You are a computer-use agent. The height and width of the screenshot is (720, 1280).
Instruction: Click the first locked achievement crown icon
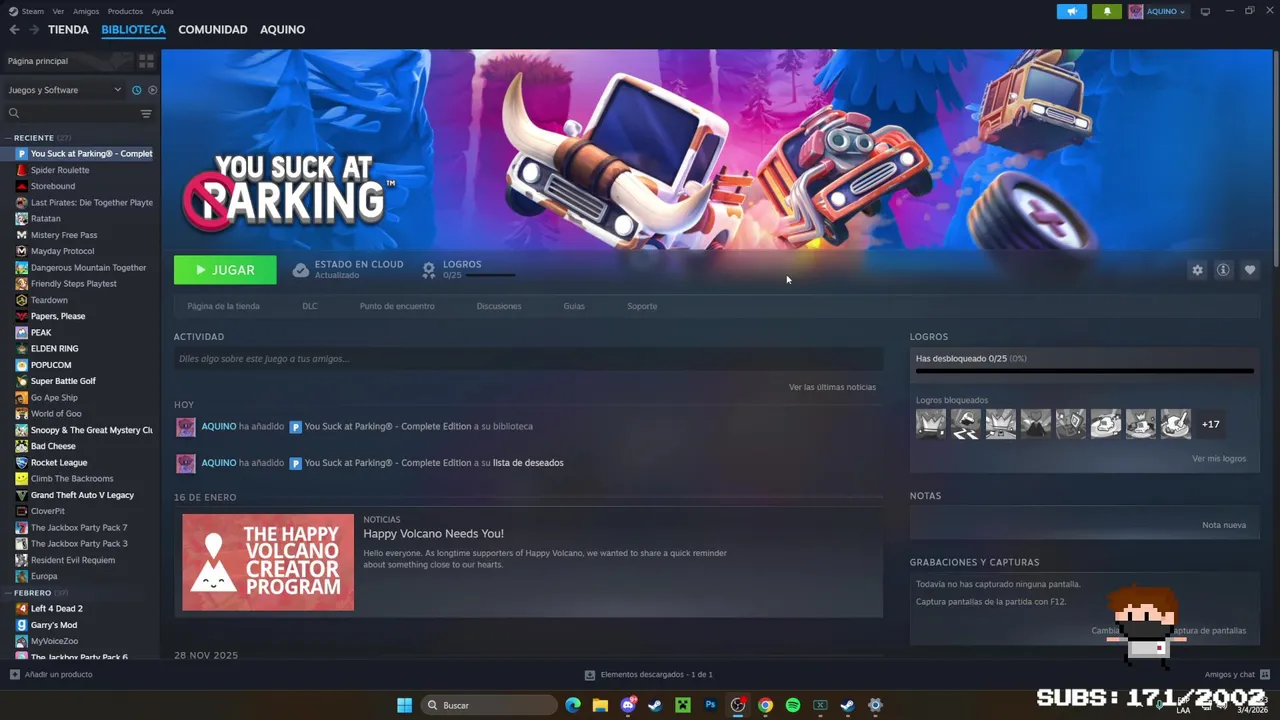point(931,424)
